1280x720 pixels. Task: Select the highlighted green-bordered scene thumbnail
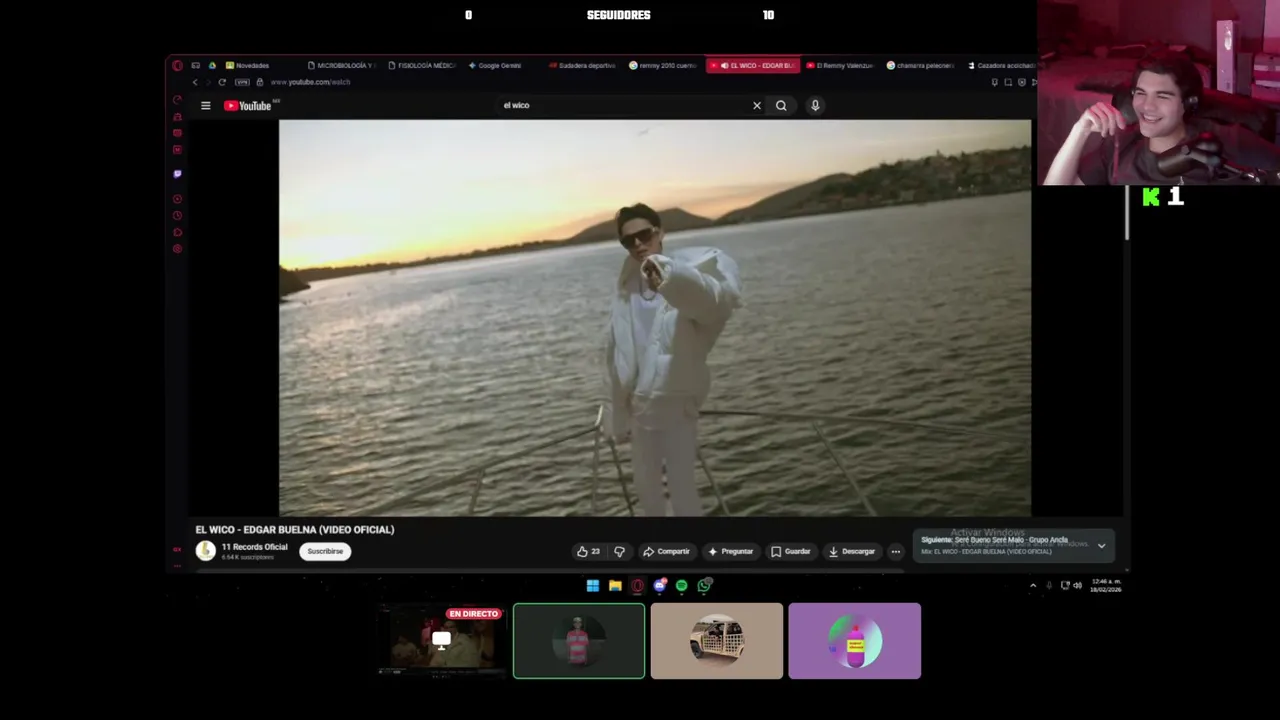[x=579, y=641]
